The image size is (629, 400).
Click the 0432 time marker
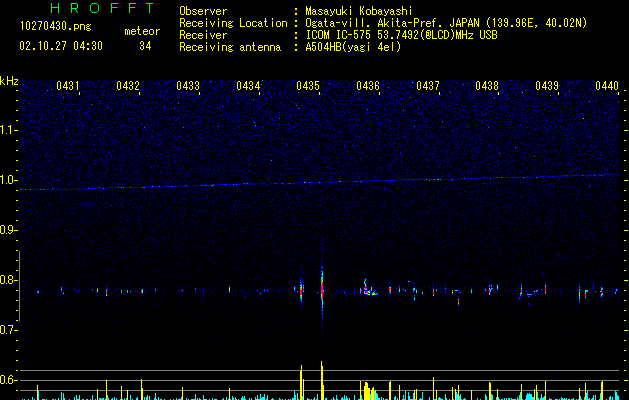pyautogui.click(x=128, y=86)
